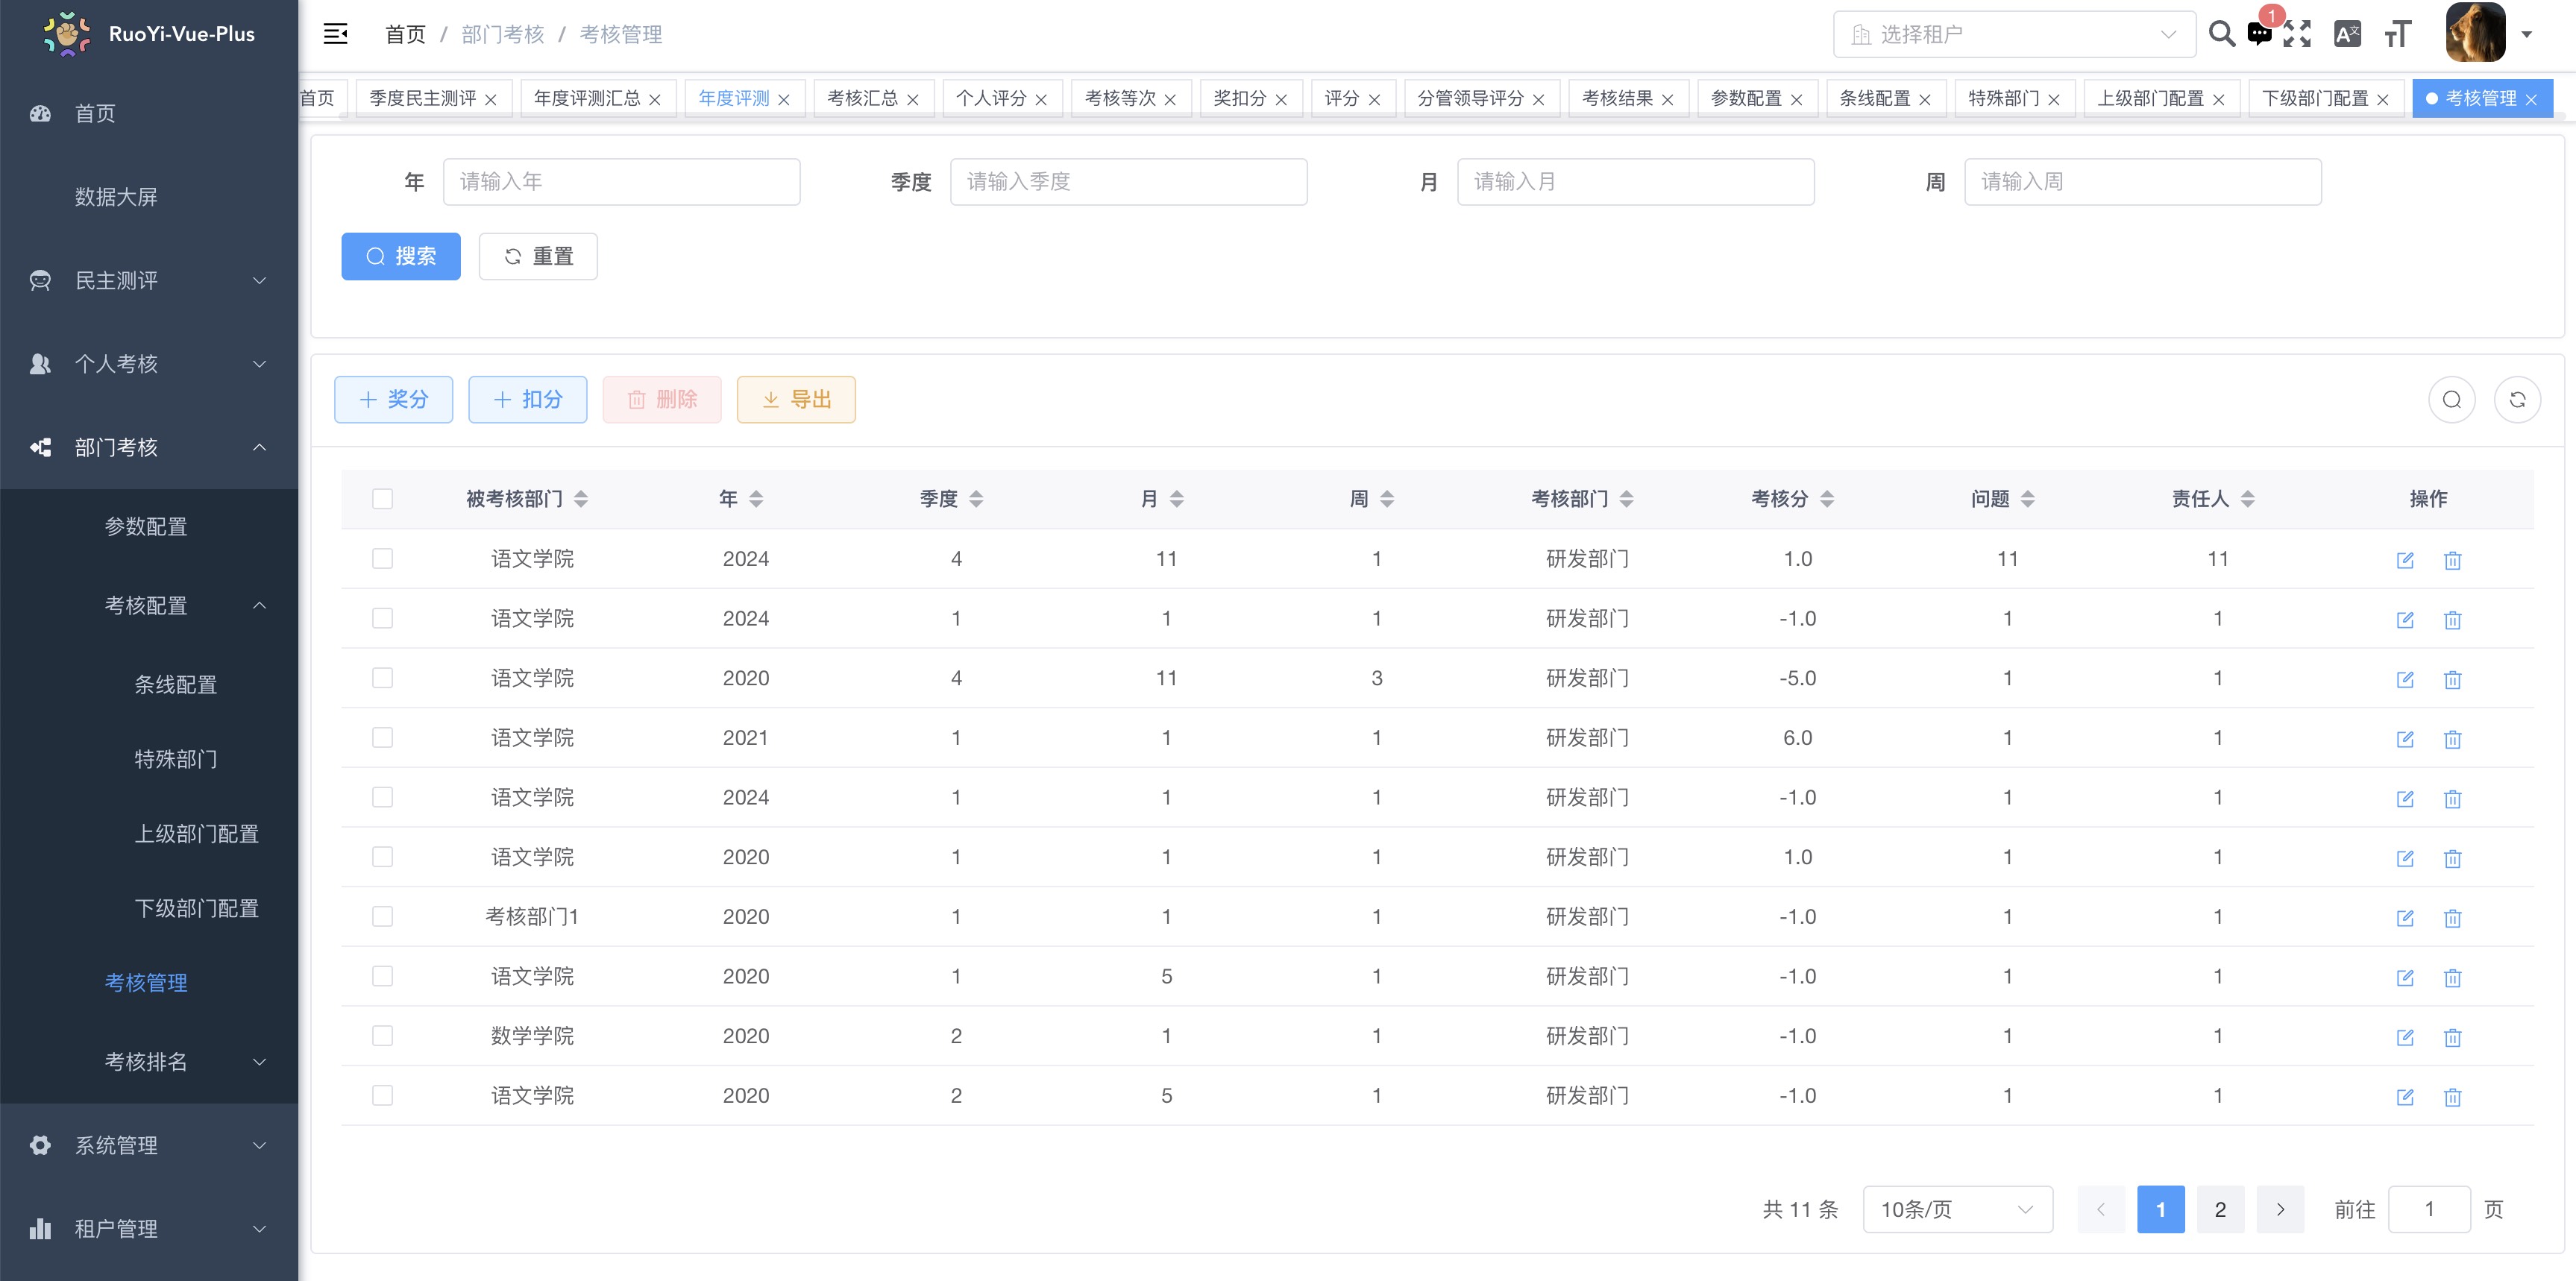Open the user avatar menu
This screenshot has height=1281, width=2576.
click(x=2475, y=33)
